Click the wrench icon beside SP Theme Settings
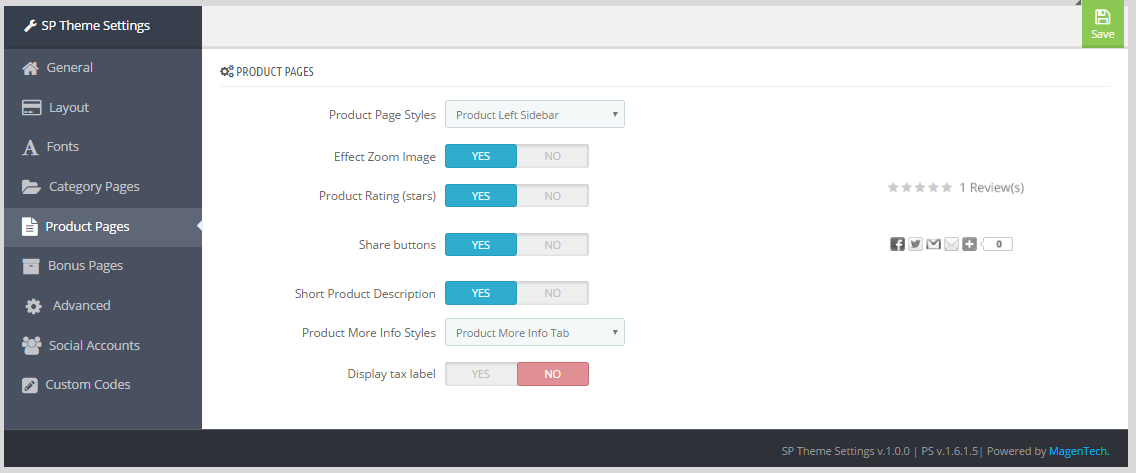The image size is (1136, 473). (x=30, y=26)
